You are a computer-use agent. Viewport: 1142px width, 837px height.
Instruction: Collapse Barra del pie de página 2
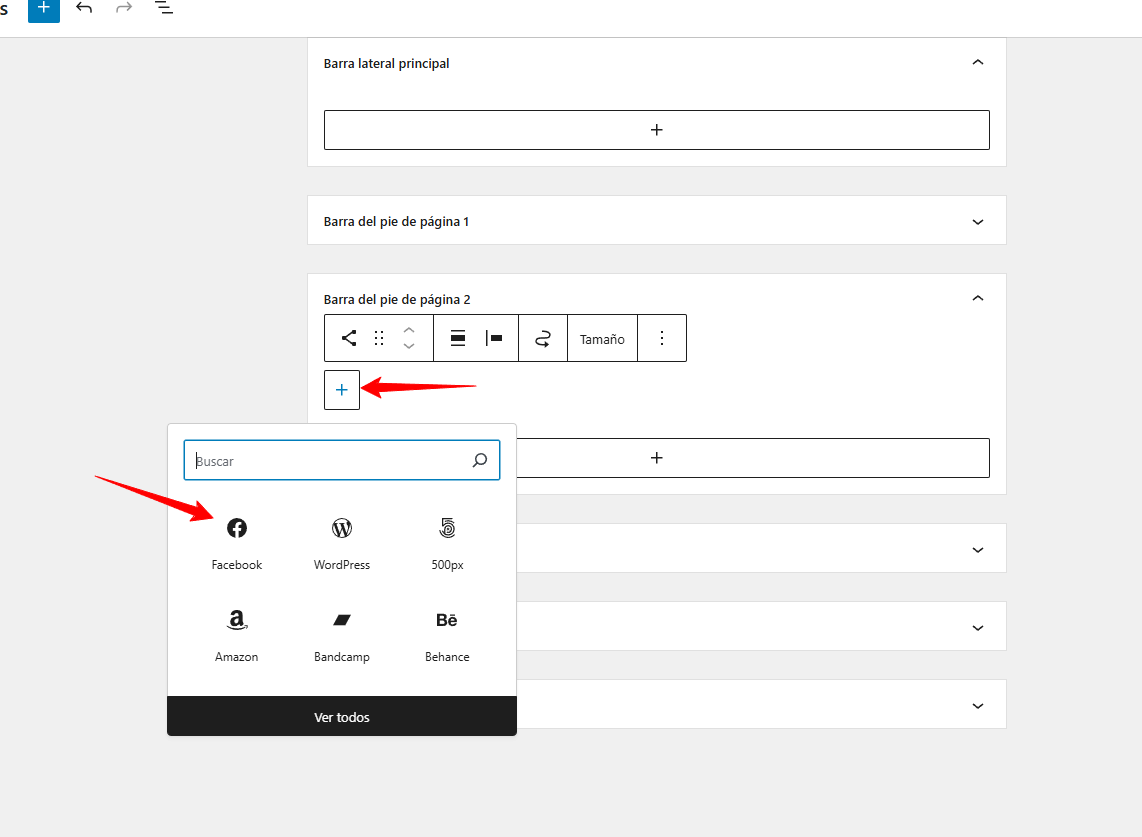[x=978, y=299]
